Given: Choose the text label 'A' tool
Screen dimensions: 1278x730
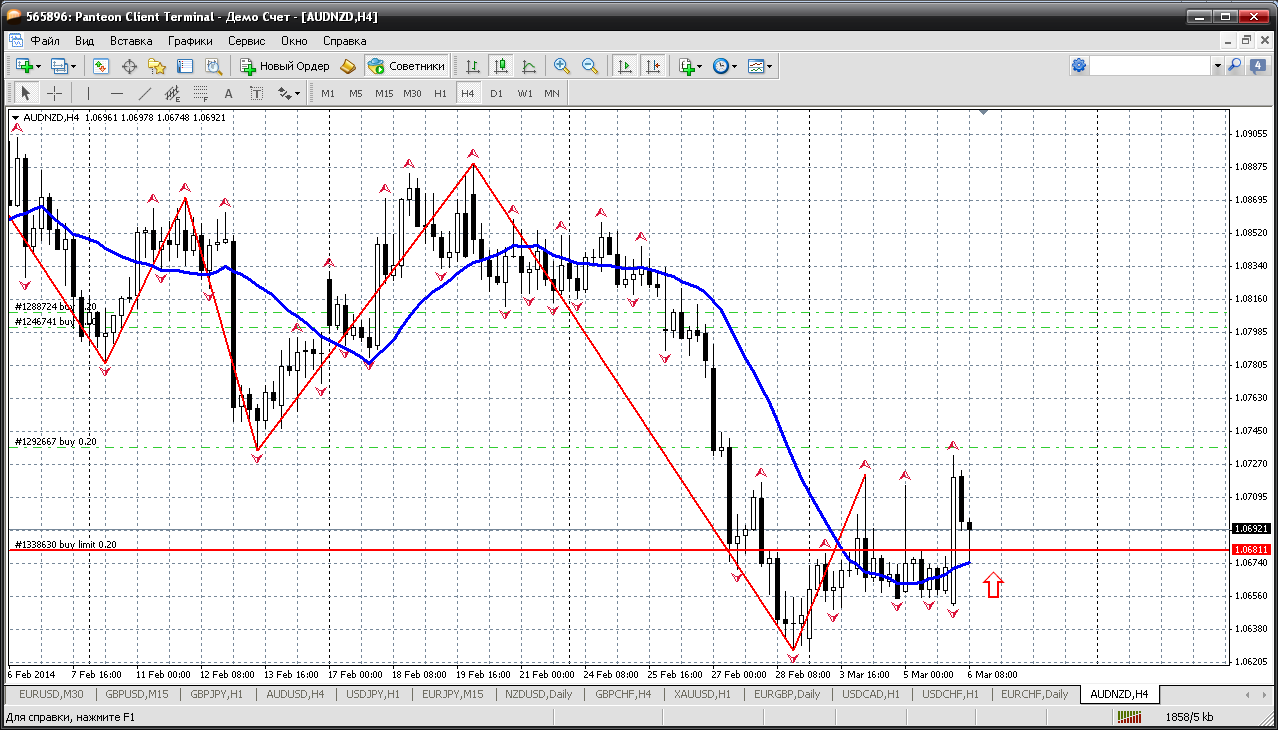Looking at the screenshot, I should (228, 93).
